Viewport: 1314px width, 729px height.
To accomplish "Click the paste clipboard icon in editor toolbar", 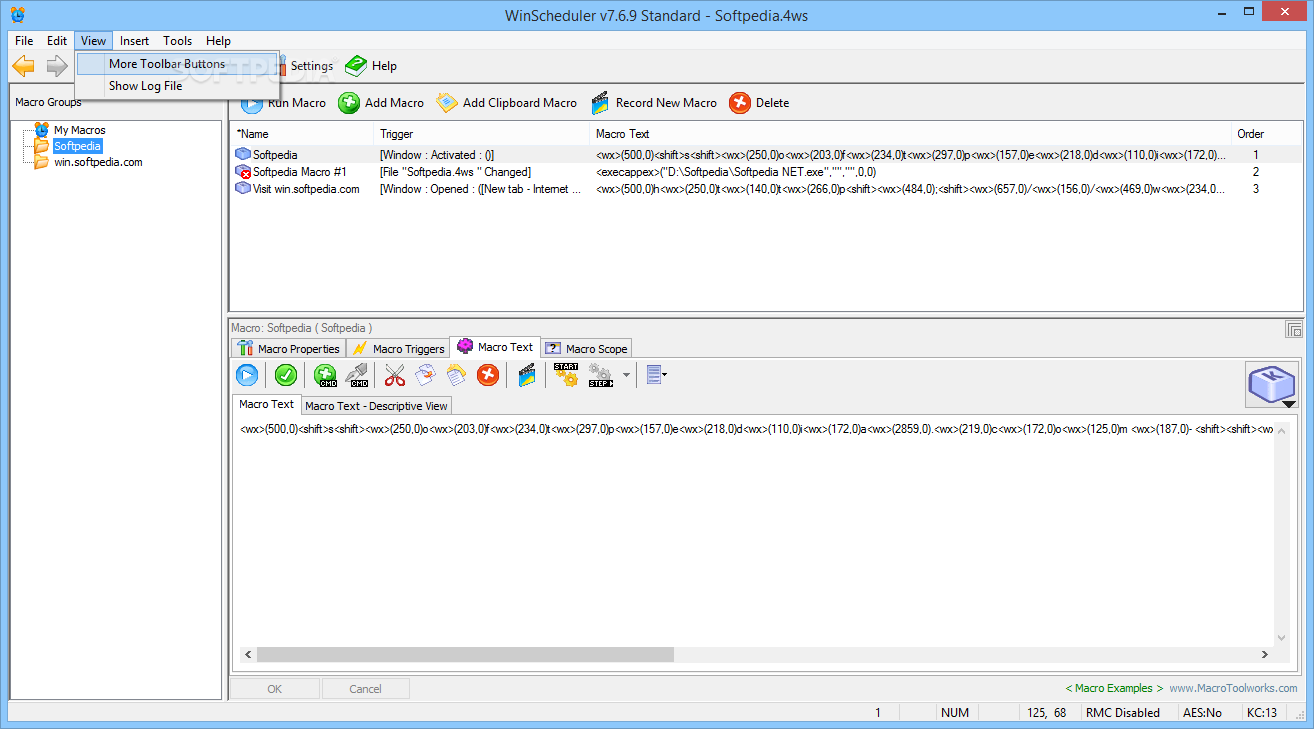I will pyautogui.click(x=457, y=375).
